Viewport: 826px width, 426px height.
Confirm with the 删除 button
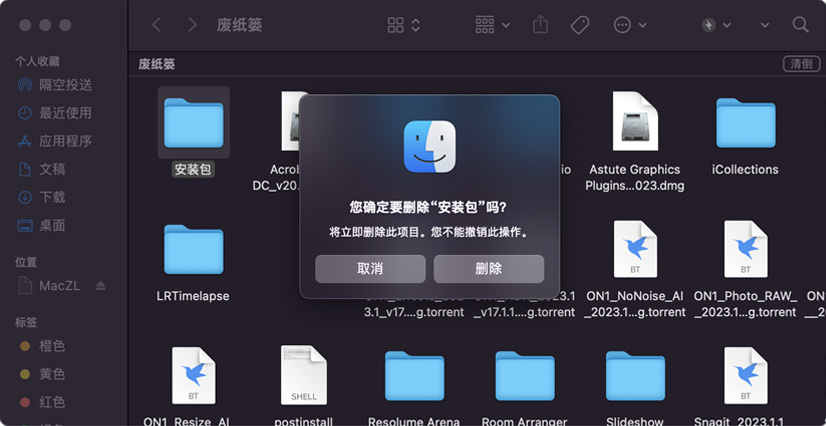coord(488,269)
